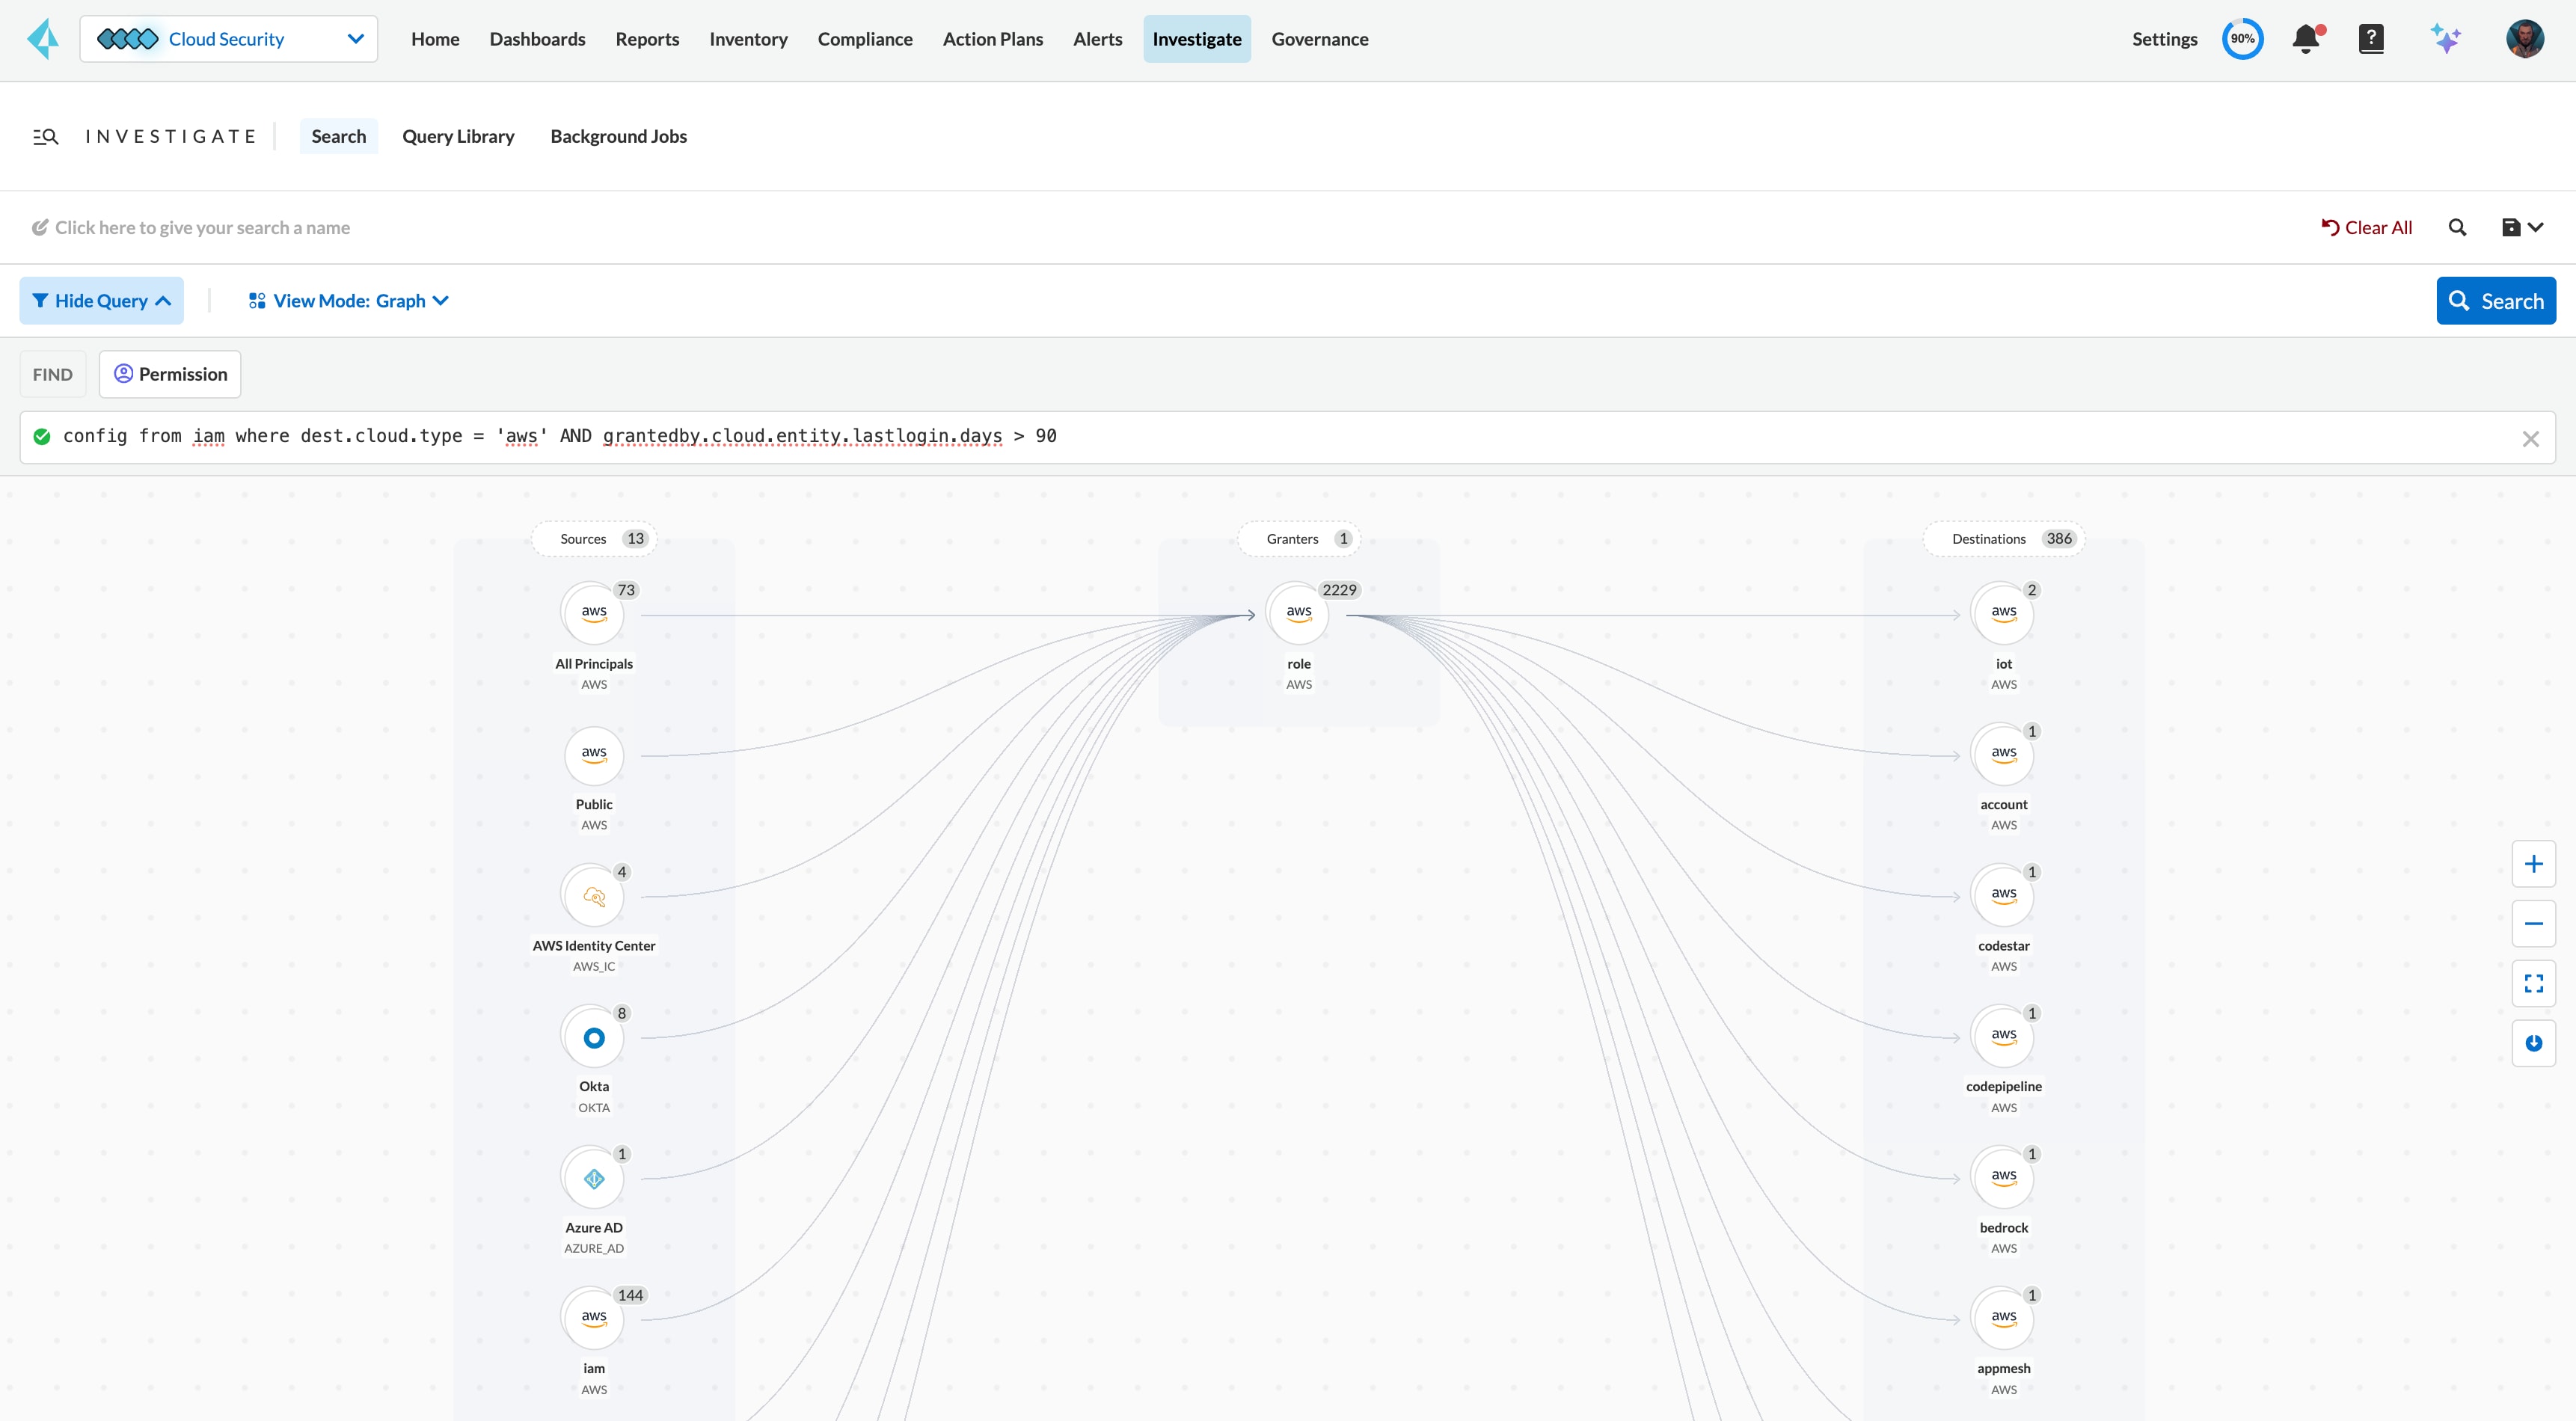
Task: Click the 73 badge on All Principals
Action: [626, 590]
